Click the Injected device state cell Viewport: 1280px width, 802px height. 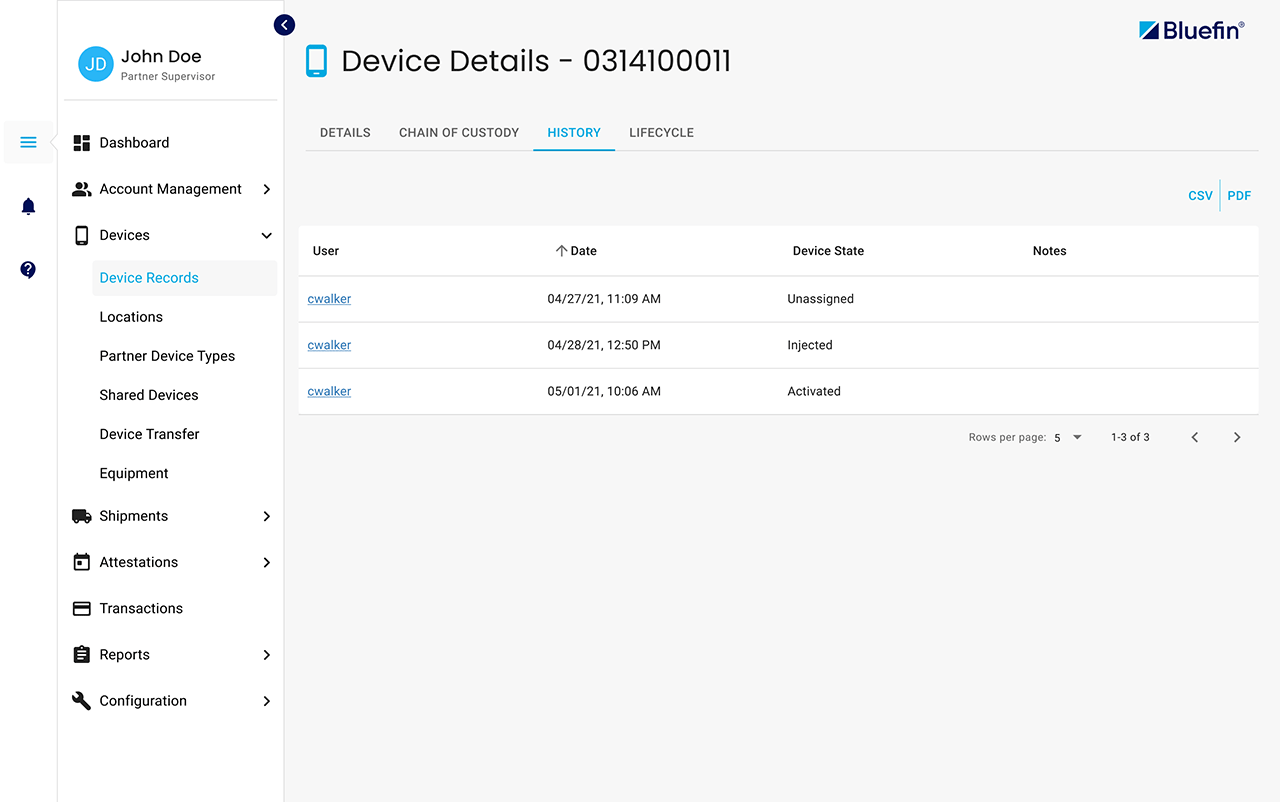[x=810, y=345]
